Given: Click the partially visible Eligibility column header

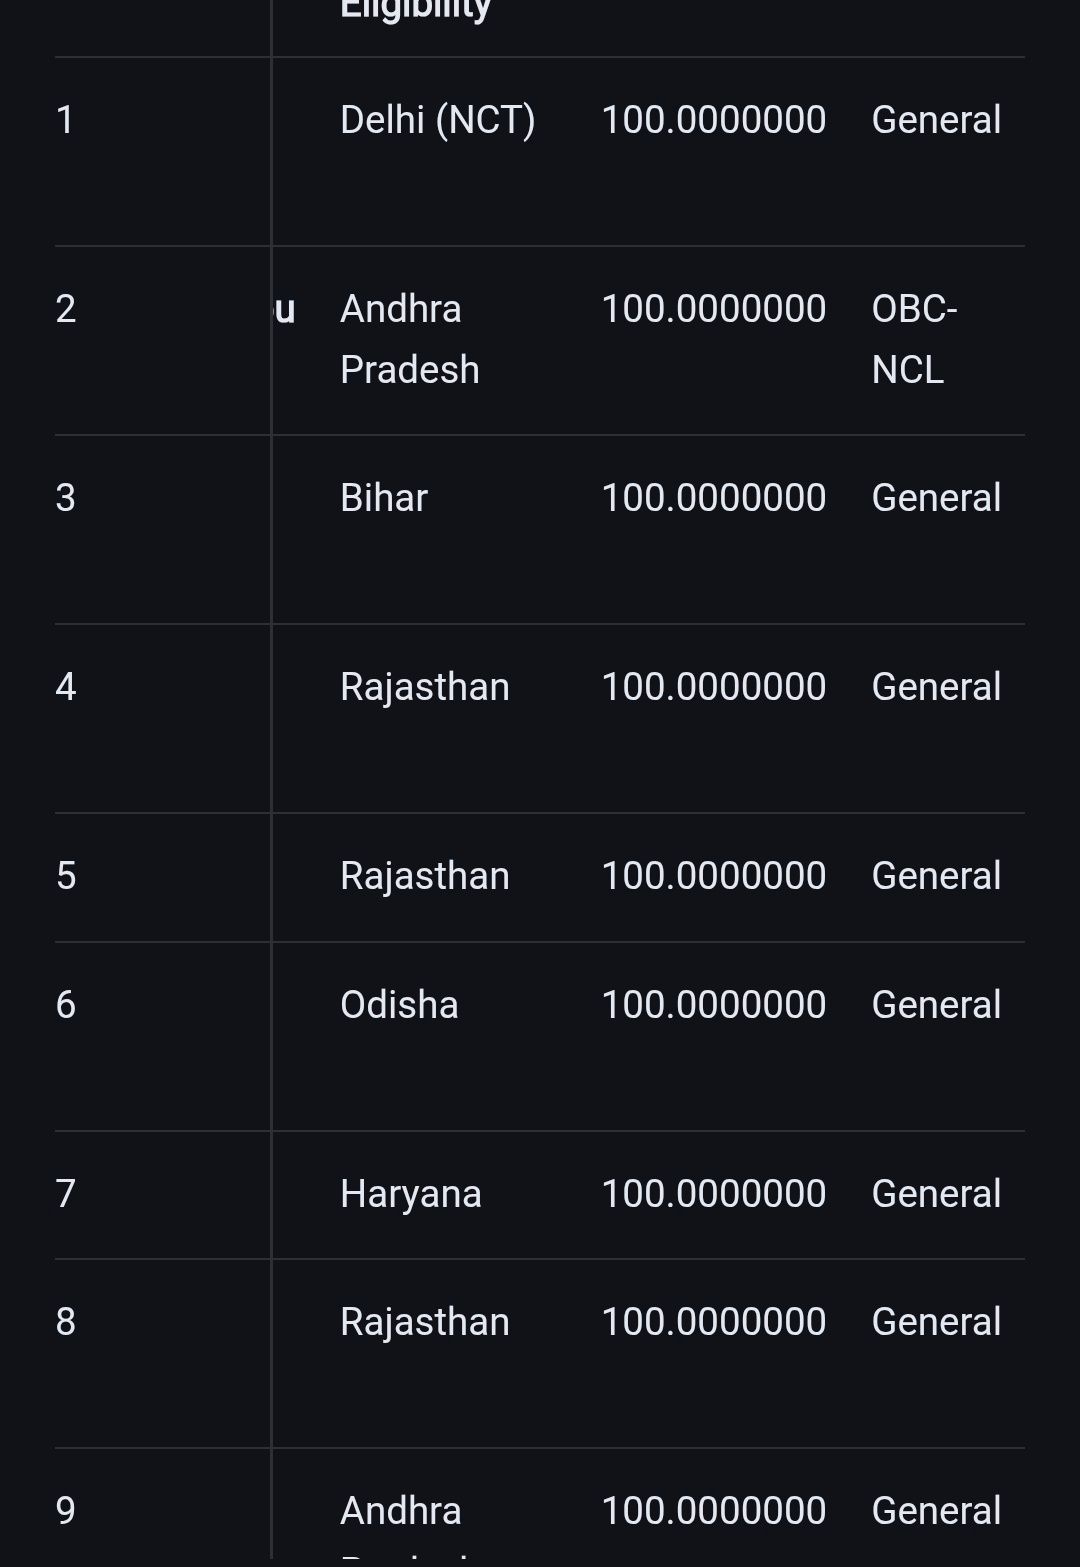Looking at the screenshot, I should click(x=415, y=10).
